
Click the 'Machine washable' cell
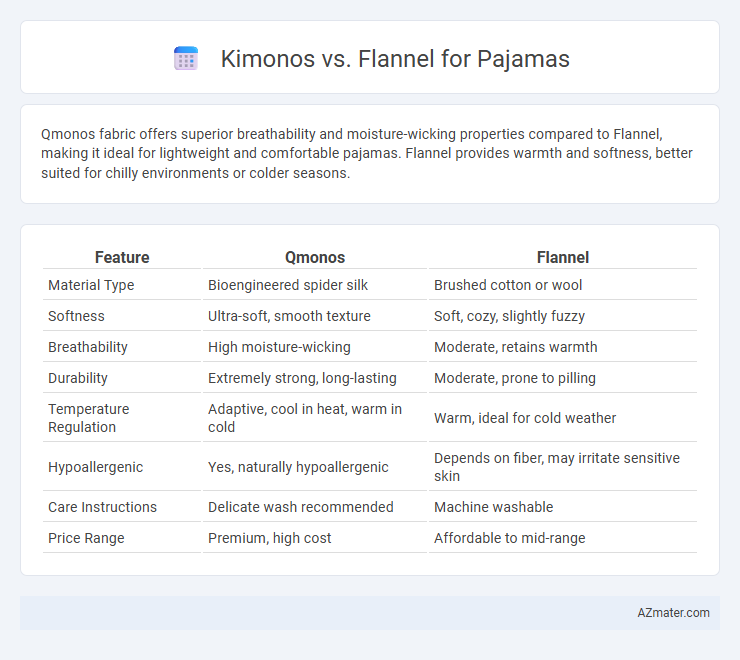[x=493, y=507]
